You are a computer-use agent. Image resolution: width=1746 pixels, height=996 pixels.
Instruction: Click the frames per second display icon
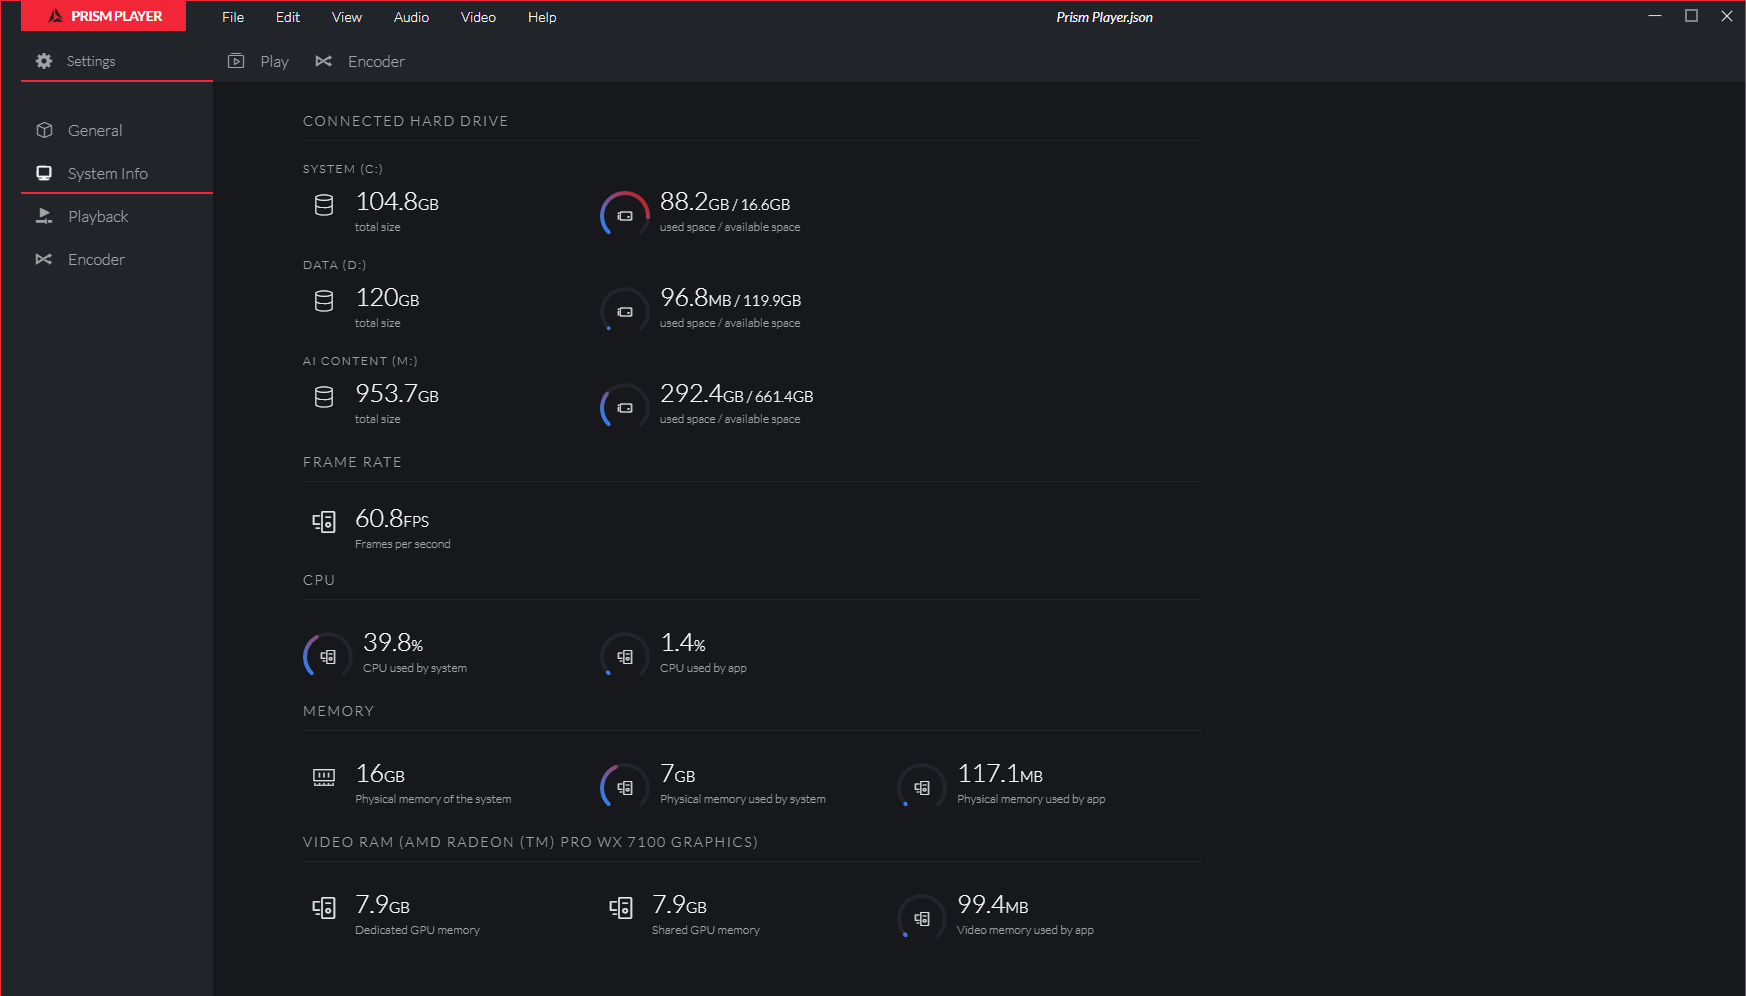click(x=324, y=521)
